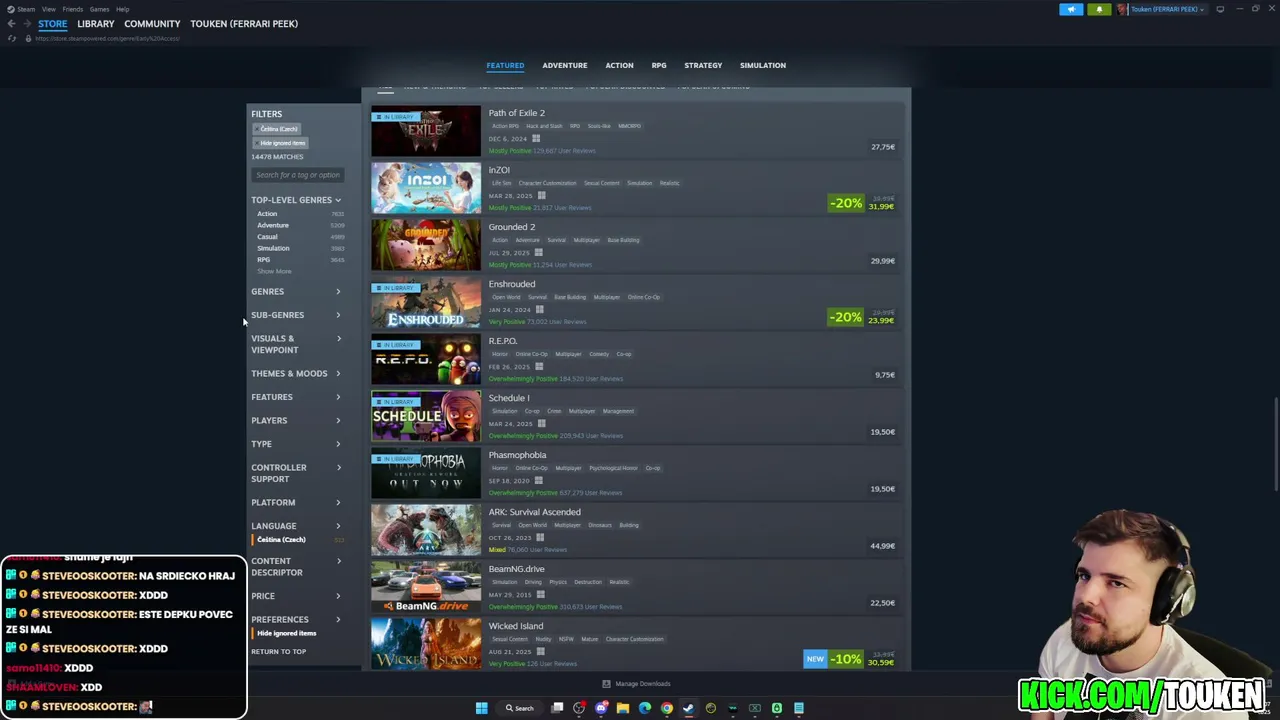The height and width of the screenshot is (720, 1280).
Task: Open the BeamNG.drive thumbnail
Action: pos(426,587)
